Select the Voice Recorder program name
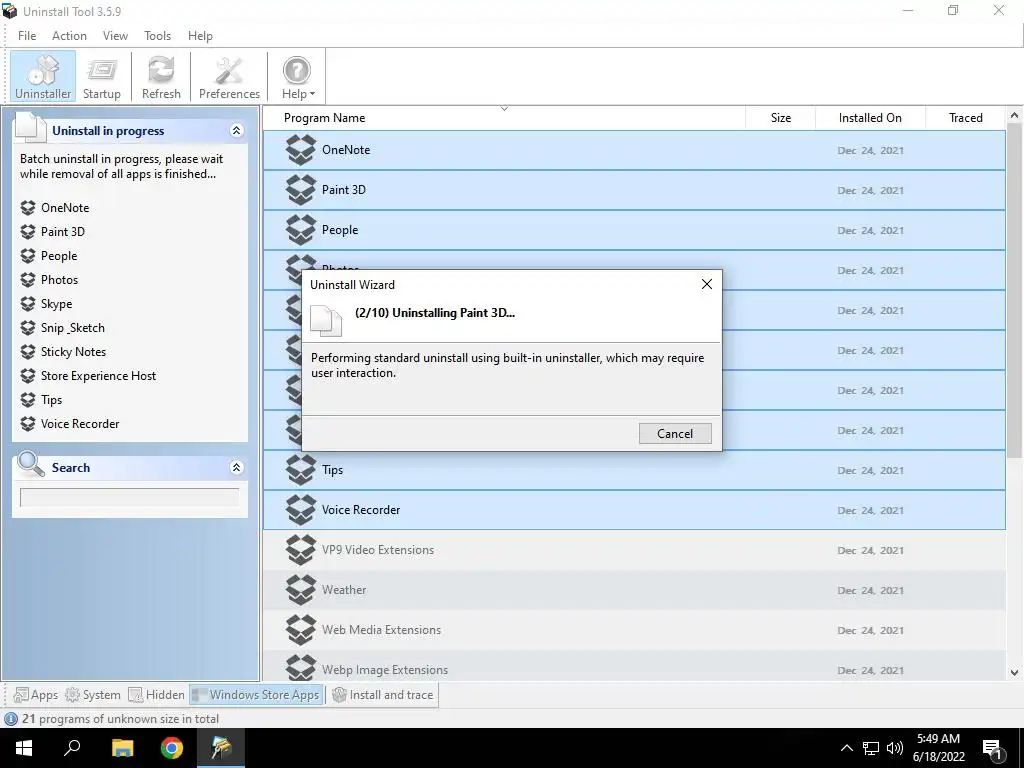 coord(360,510)
